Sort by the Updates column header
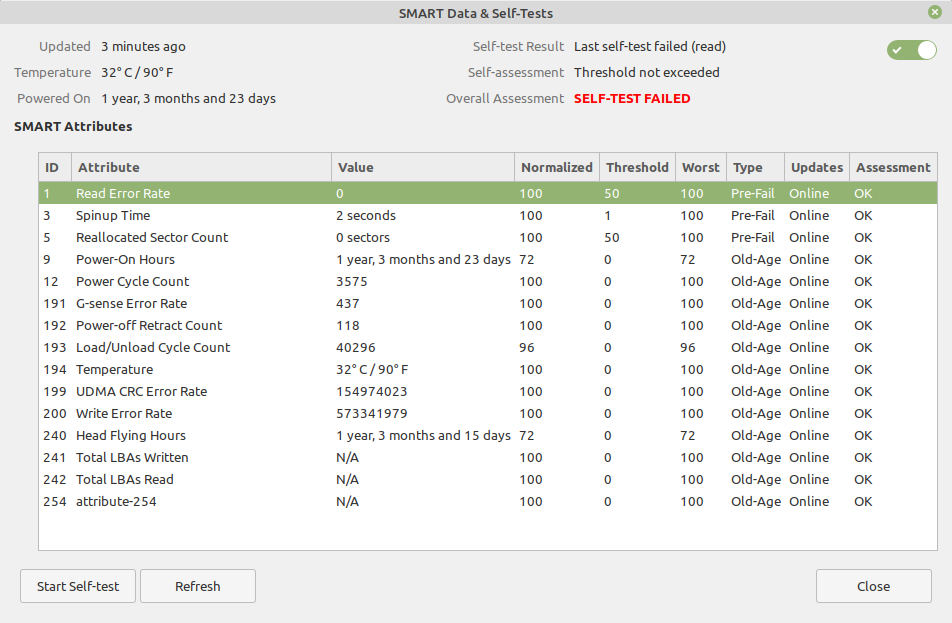This screenshot has height=623, width=952. pos(817,167)
